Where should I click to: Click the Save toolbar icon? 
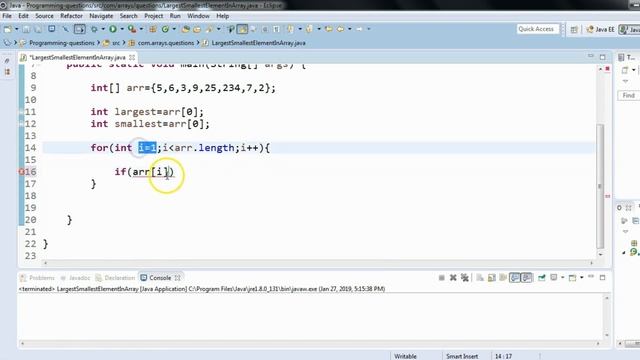click(26, 29)
